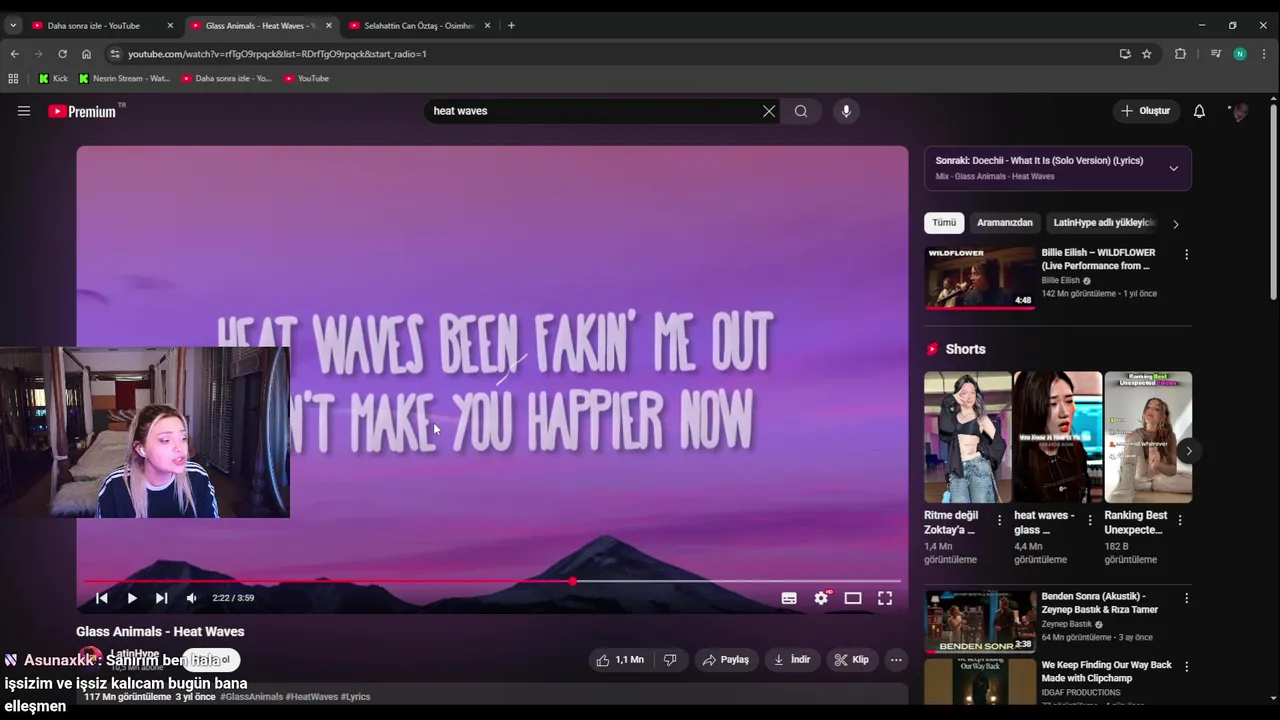Like the video with 1,1 Mn likes
The image size is (1280, 720).
click(620, 660)
